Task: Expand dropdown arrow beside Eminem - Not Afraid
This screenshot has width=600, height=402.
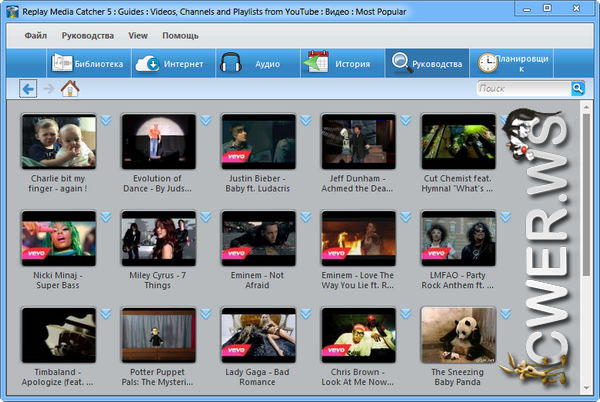Action: (x=305, y=217)
